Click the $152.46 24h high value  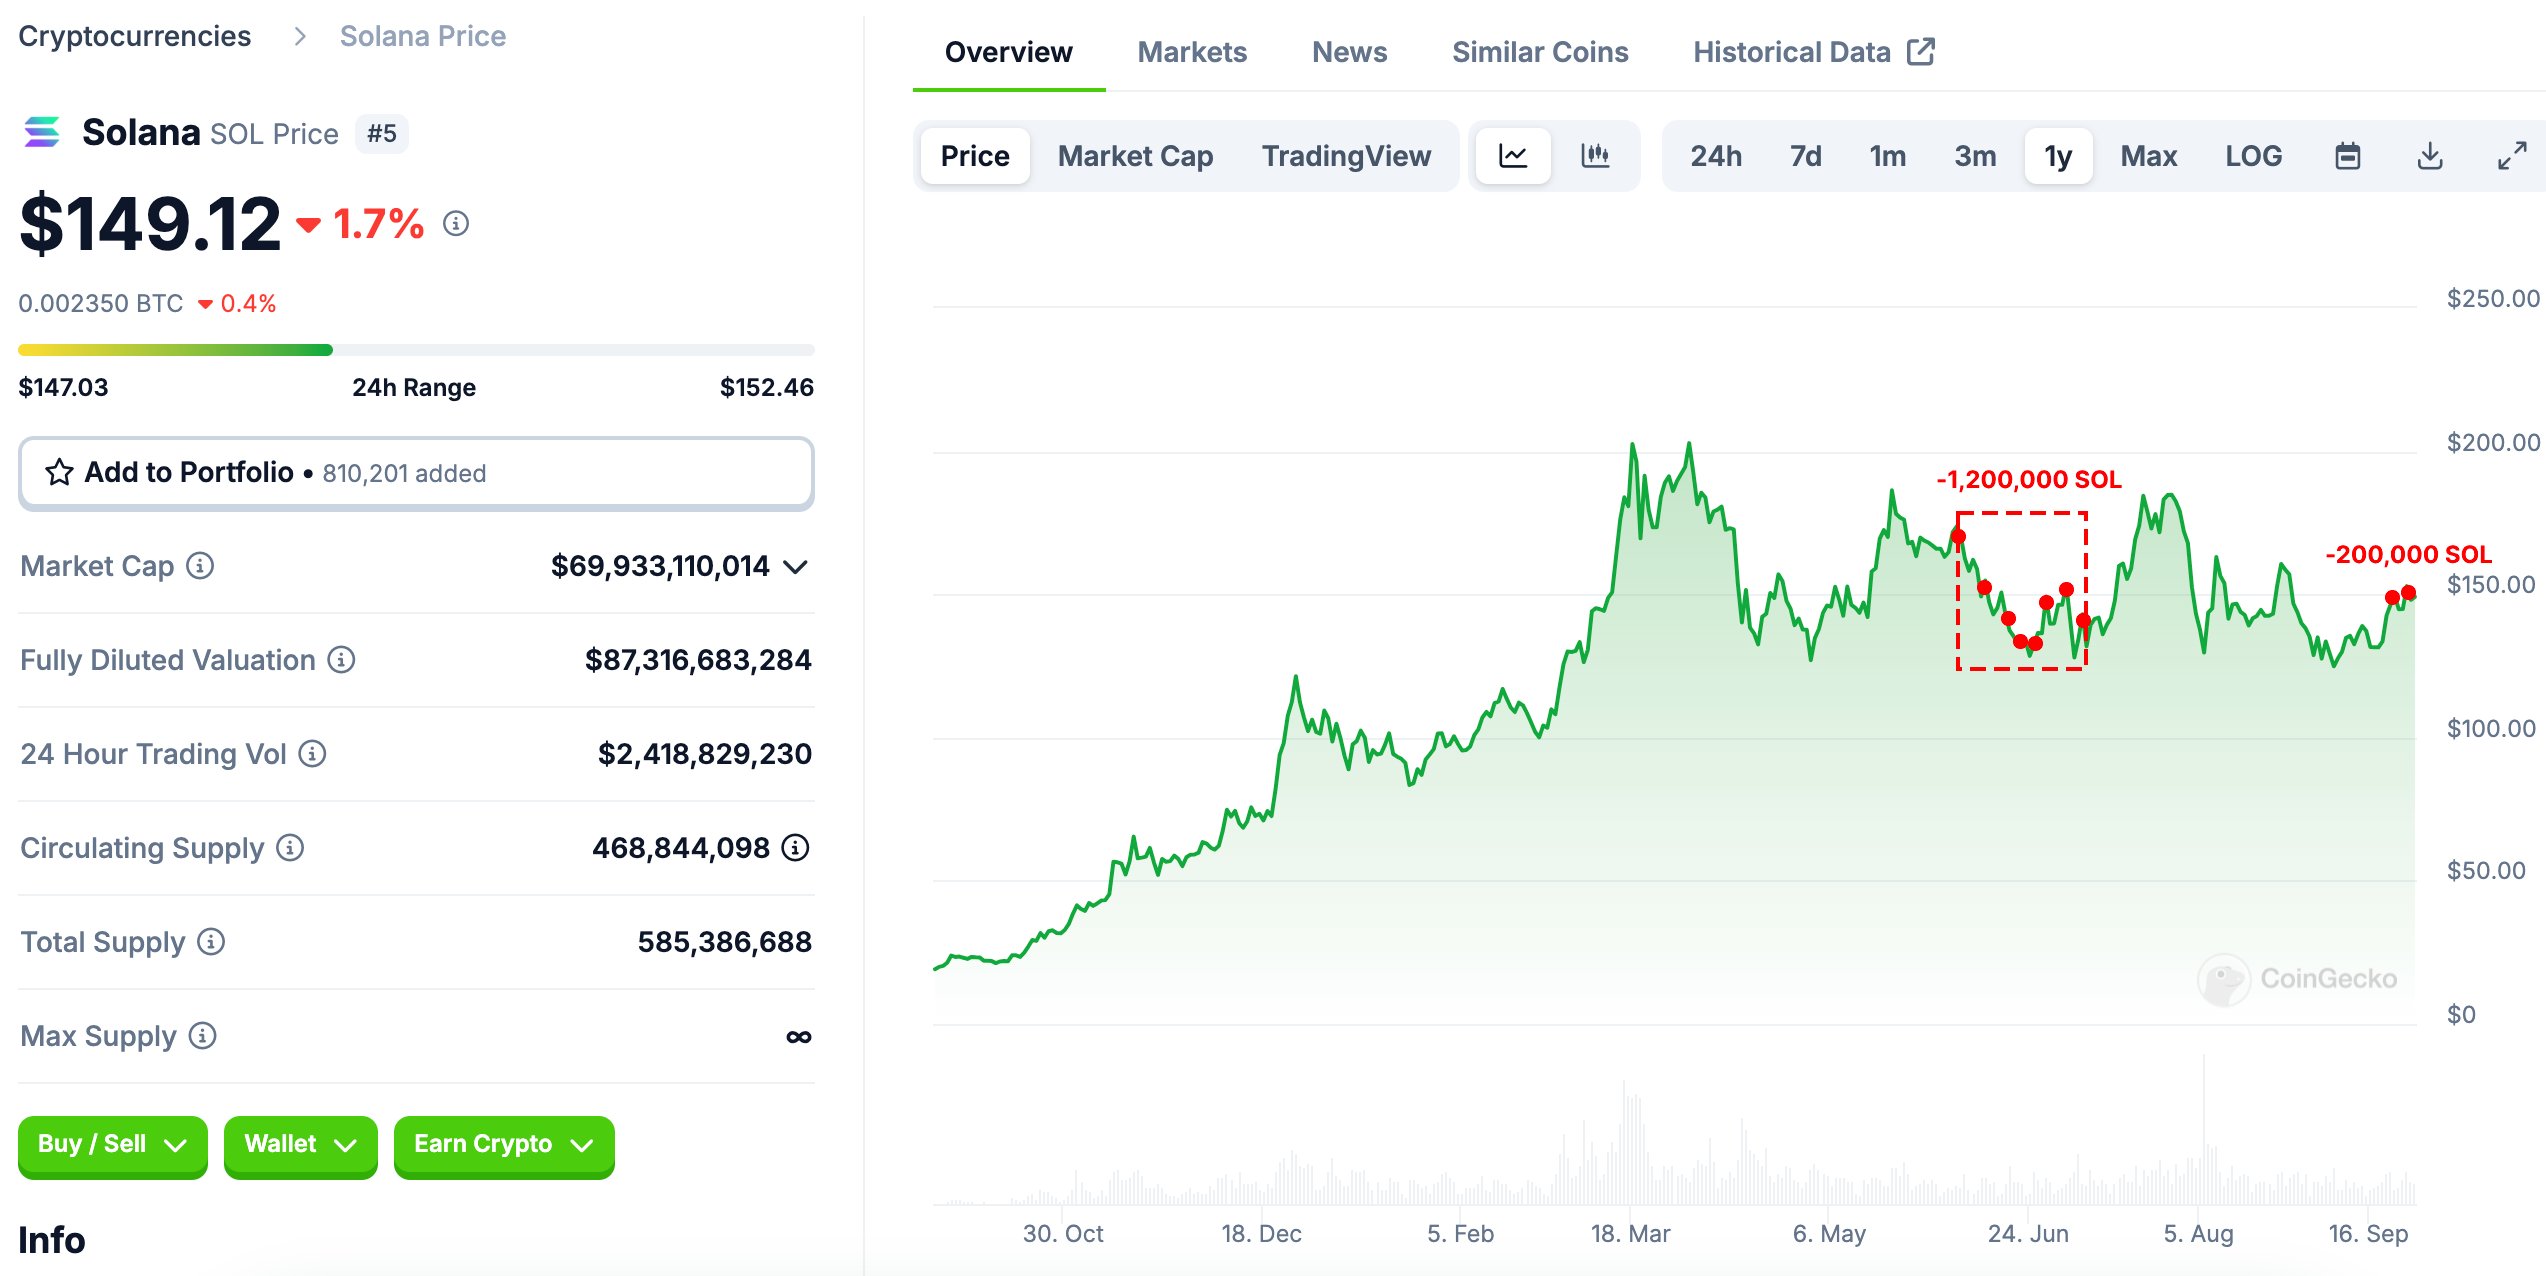point(766,387)
